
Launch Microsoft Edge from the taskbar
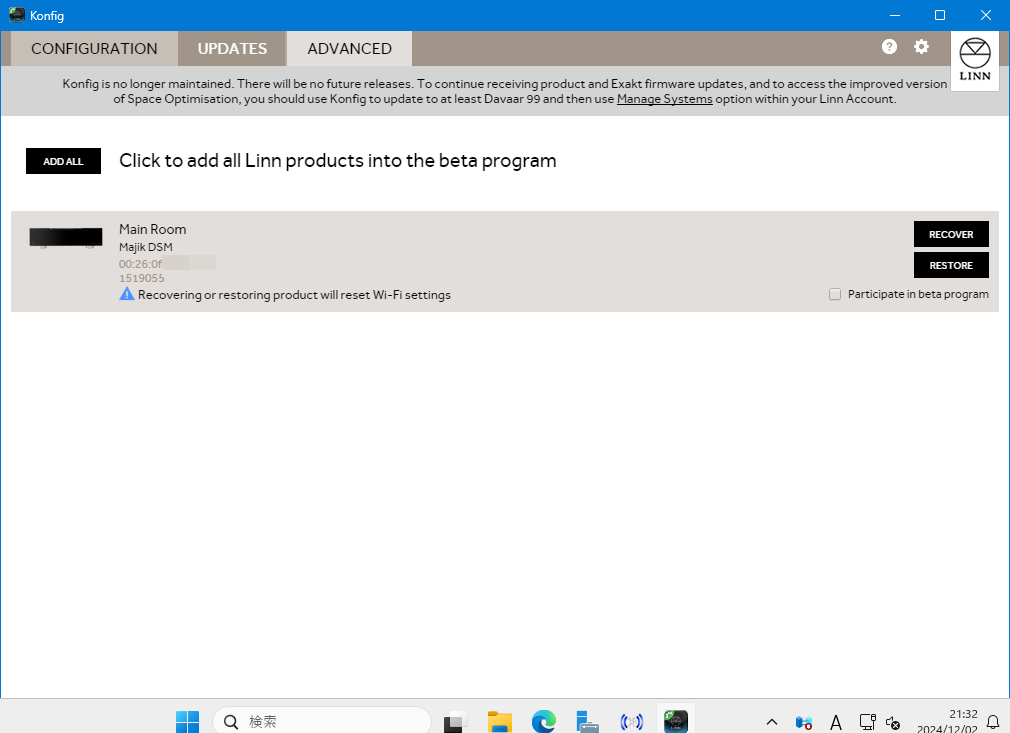tap(543, 721)
